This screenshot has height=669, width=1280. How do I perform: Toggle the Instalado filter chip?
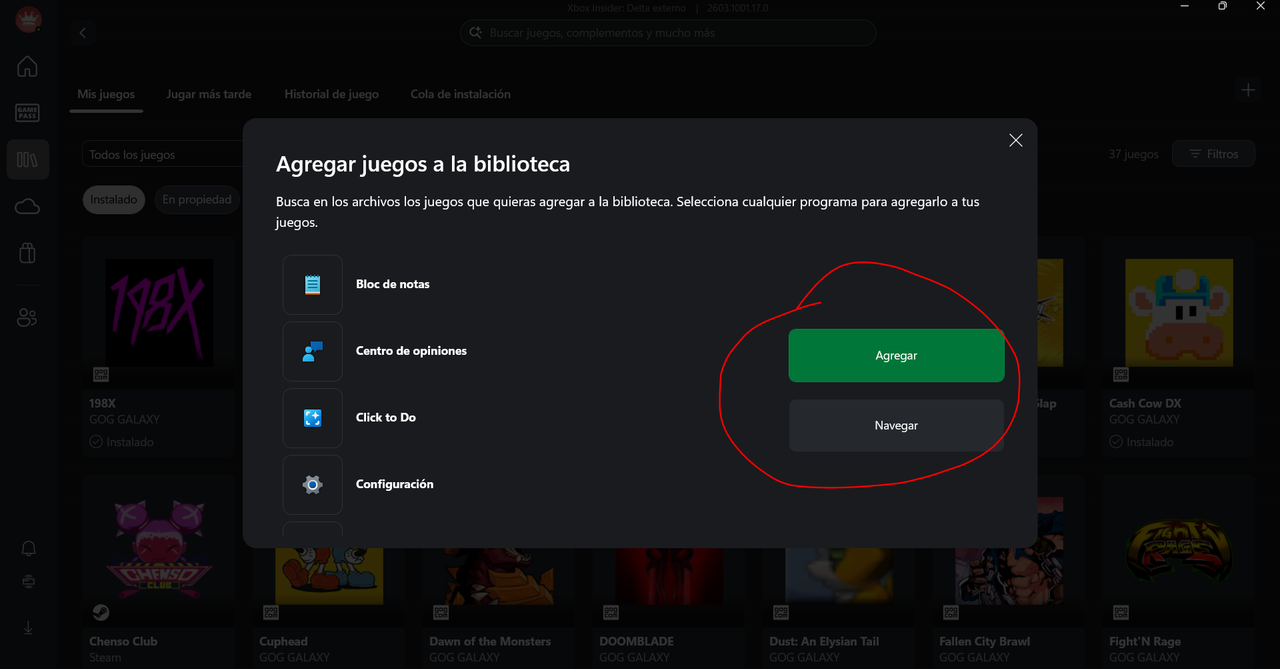[114, 199]
